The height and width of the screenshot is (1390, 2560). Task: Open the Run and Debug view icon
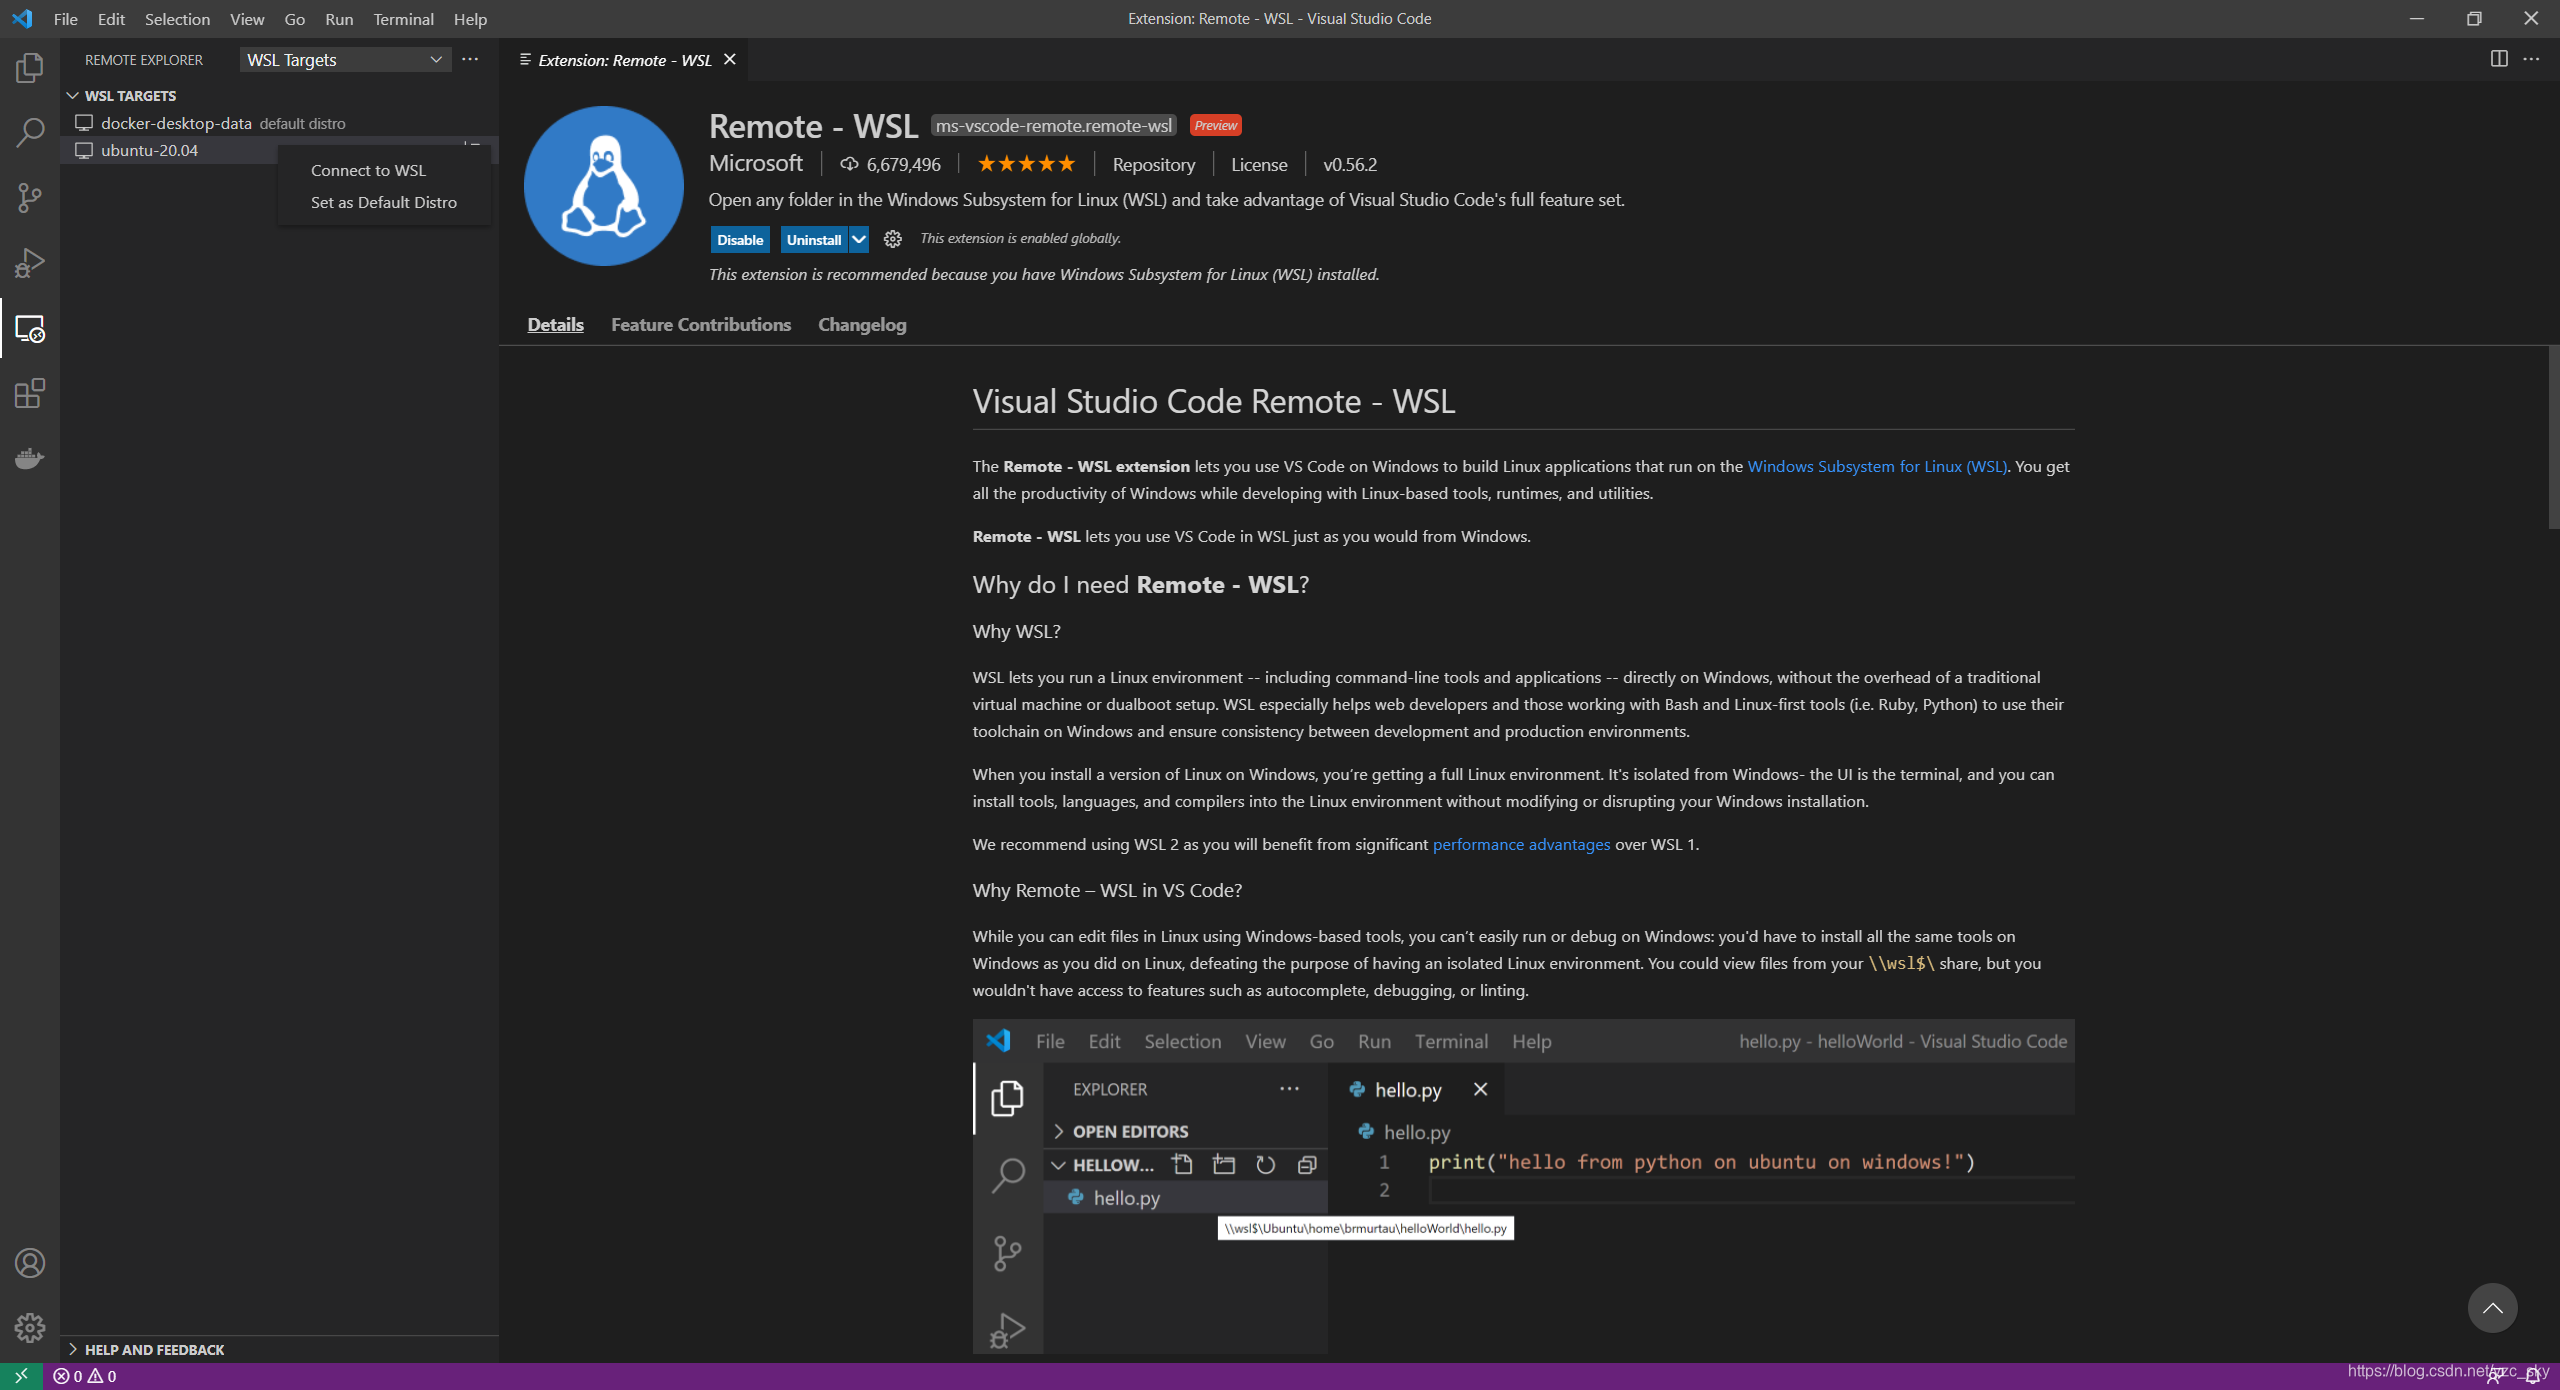(x=30, y=263)
